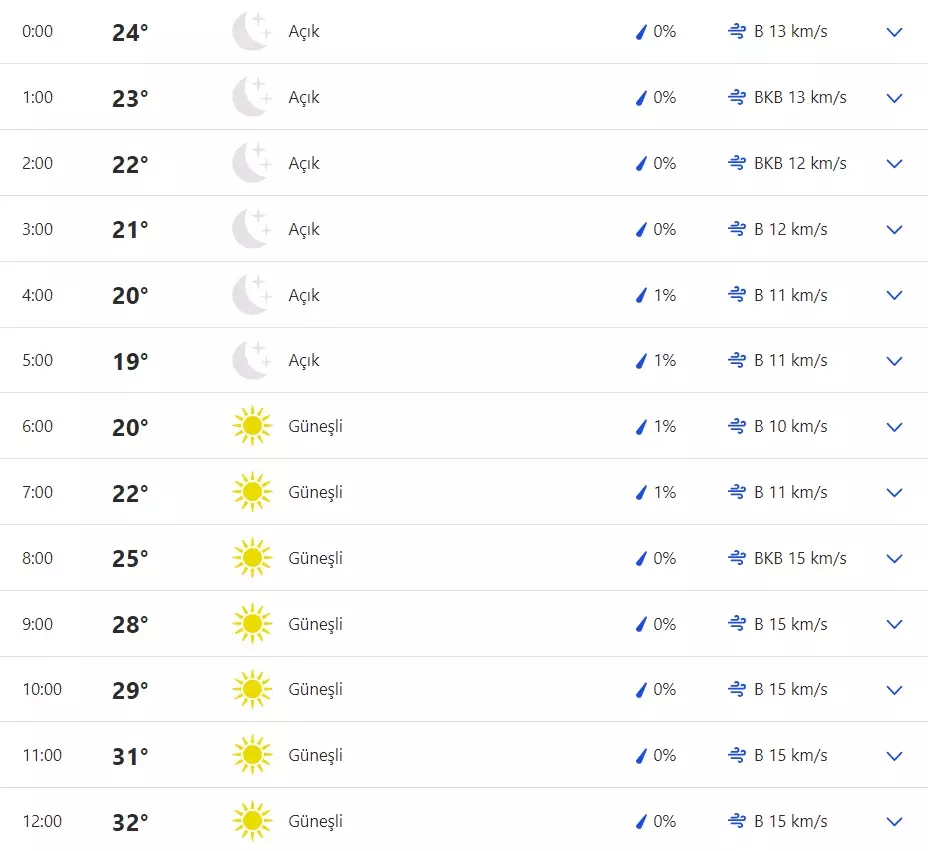
Task: Click the 'Açık' label at 4:00
Action: [x=304, y=295]
